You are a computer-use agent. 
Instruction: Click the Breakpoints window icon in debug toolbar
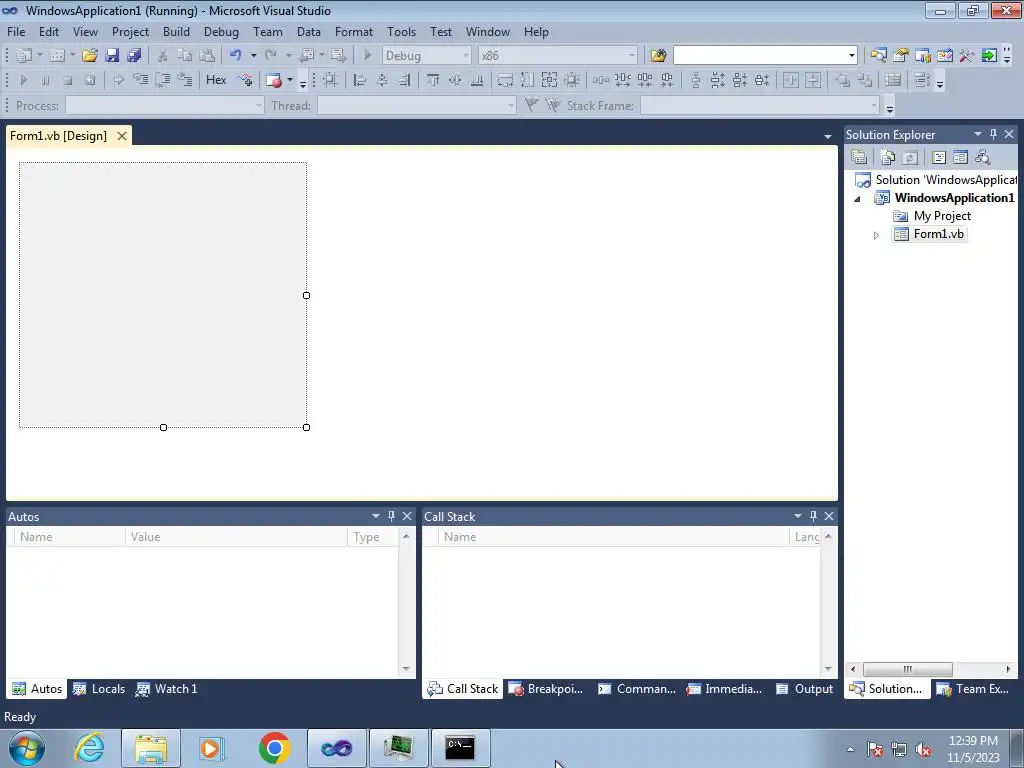pyautogui.click(x=274, y=80)
